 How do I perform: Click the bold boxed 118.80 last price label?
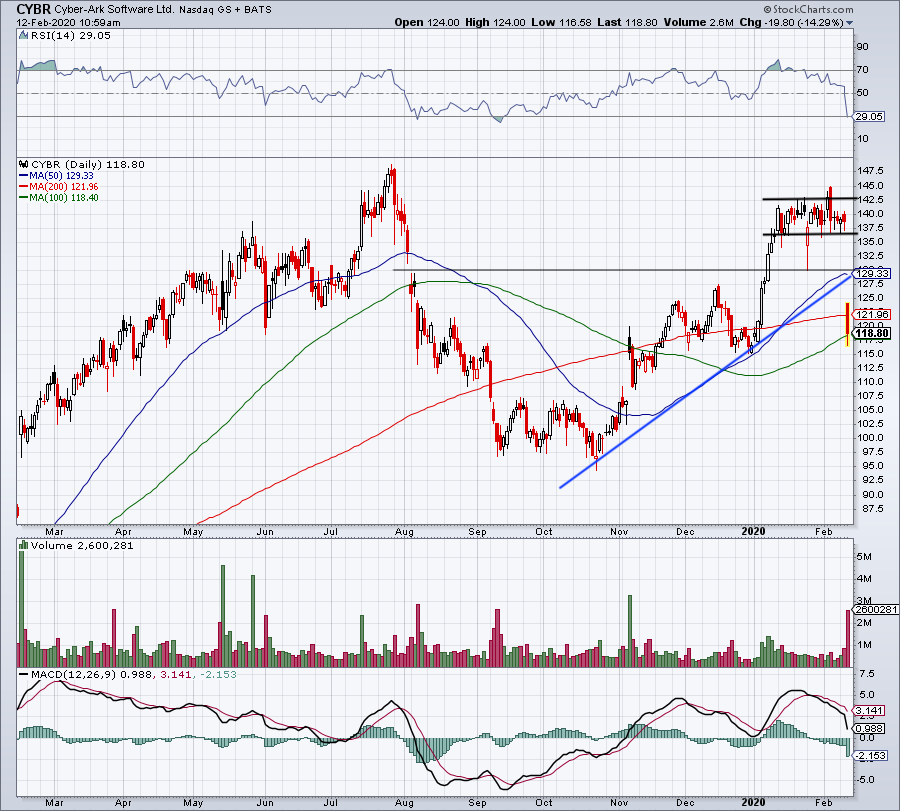pos(872,333)
